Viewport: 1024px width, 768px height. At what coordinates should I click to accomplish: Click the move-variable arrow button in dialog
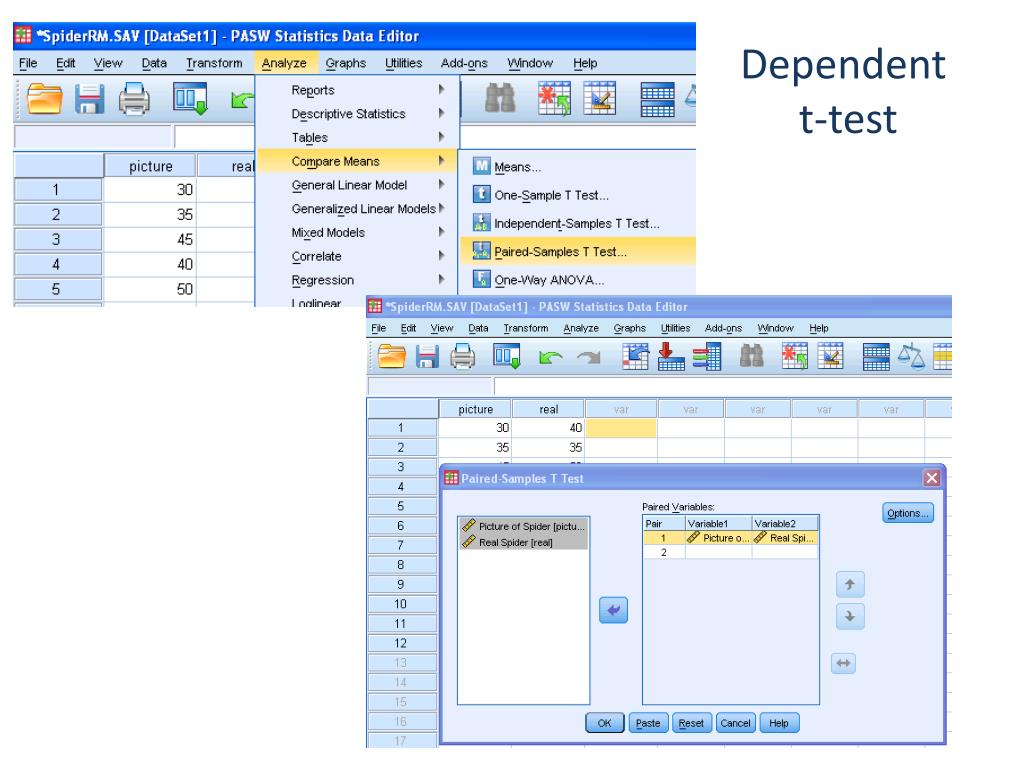click(613, 610)
